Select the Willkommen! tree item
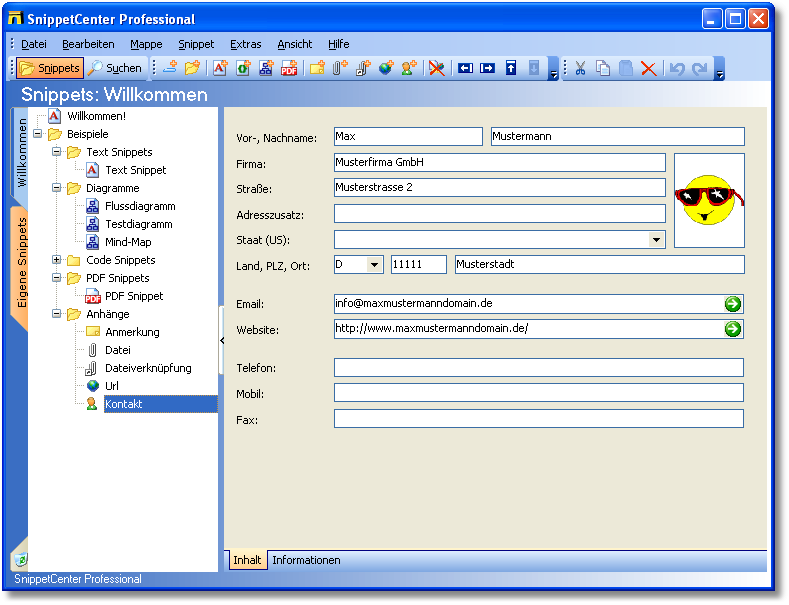Viewport: 789px width, 605px height. click(96, 116)
